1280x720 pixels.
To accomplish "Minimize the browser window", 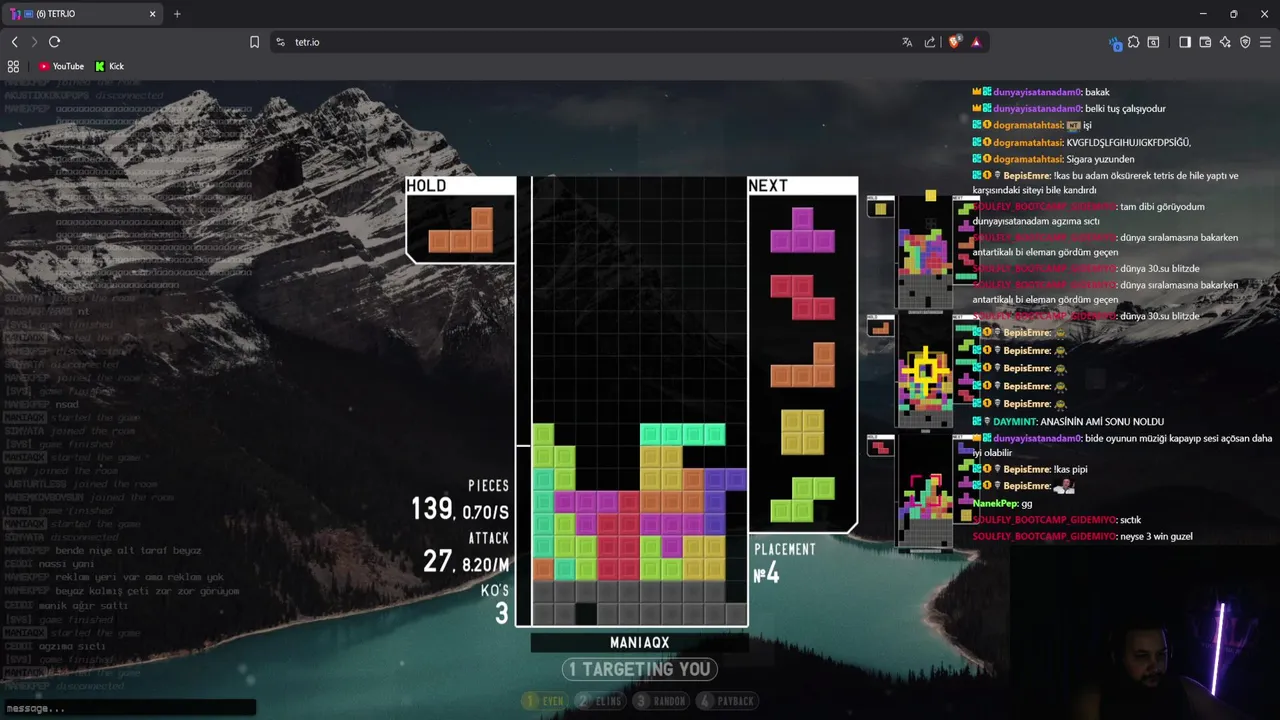I will 1205,14.
